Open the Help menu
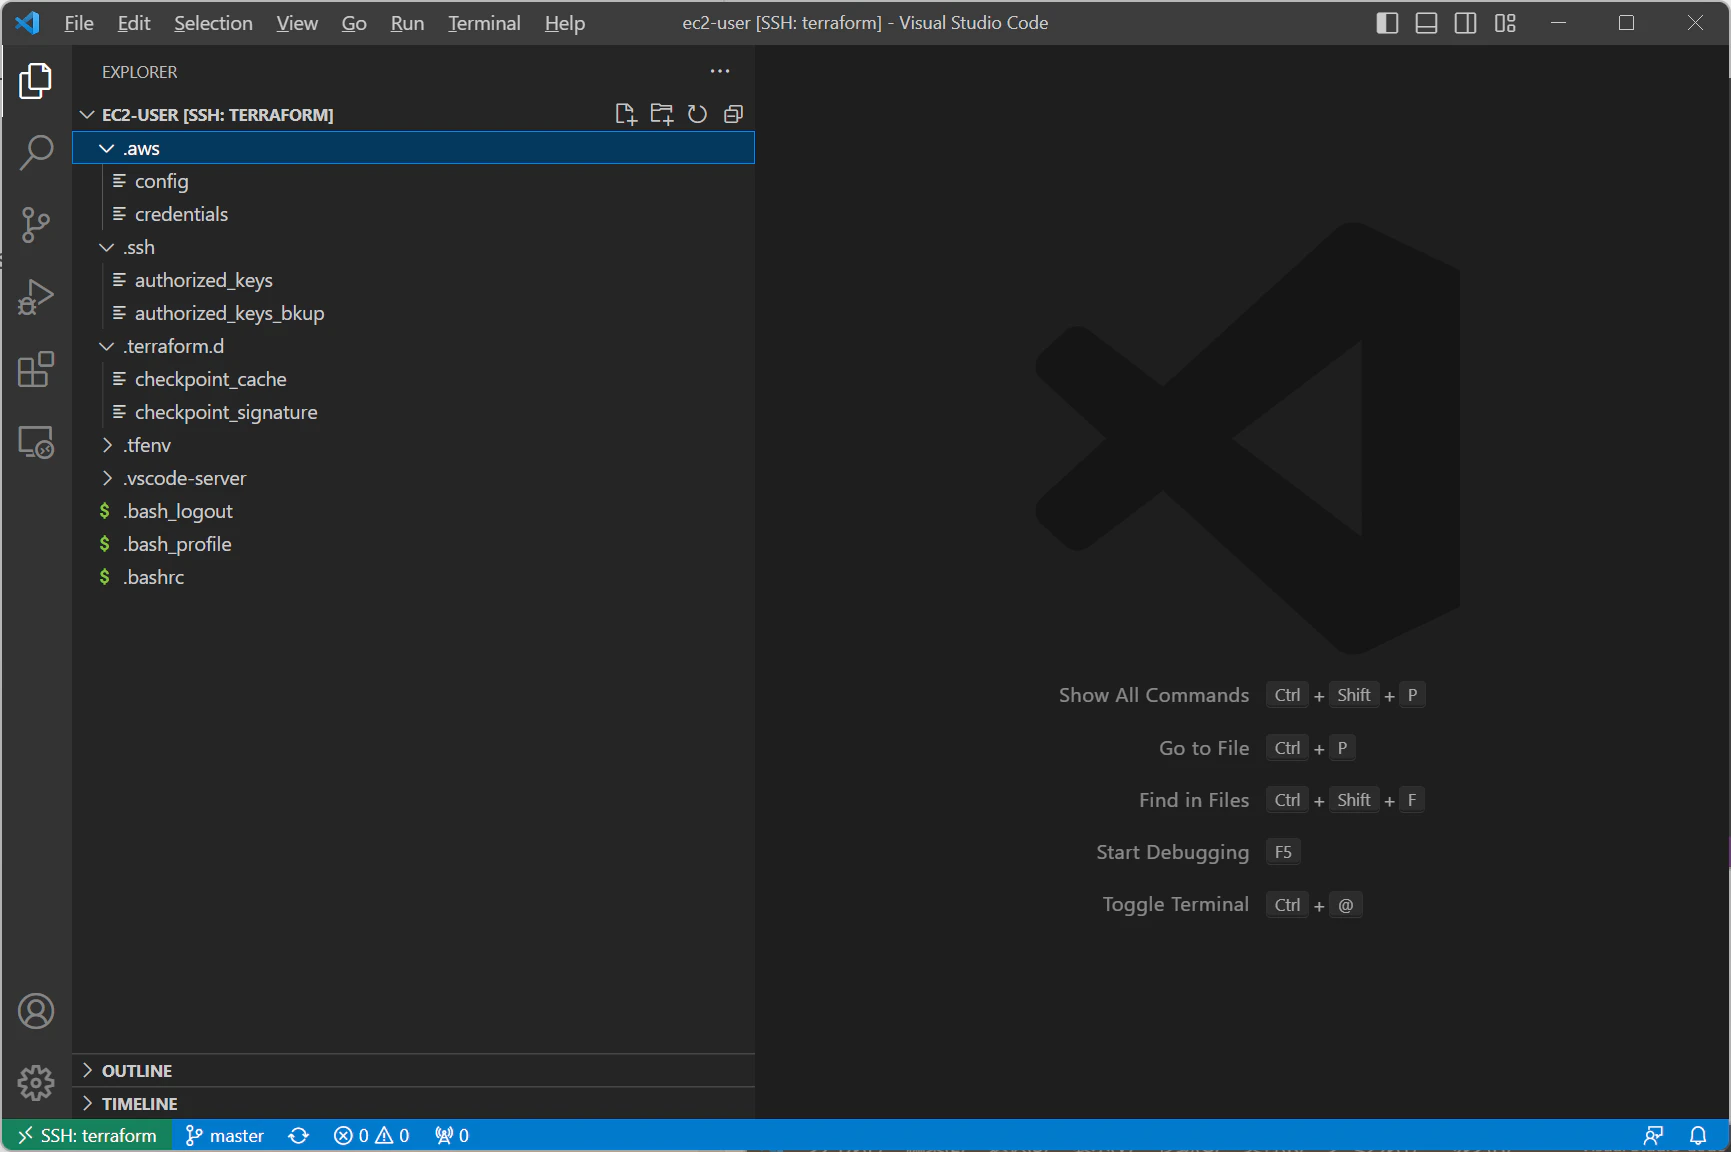Viewport: 1731px width, 1152px height. pyautogui.click(x=565, y=23)
